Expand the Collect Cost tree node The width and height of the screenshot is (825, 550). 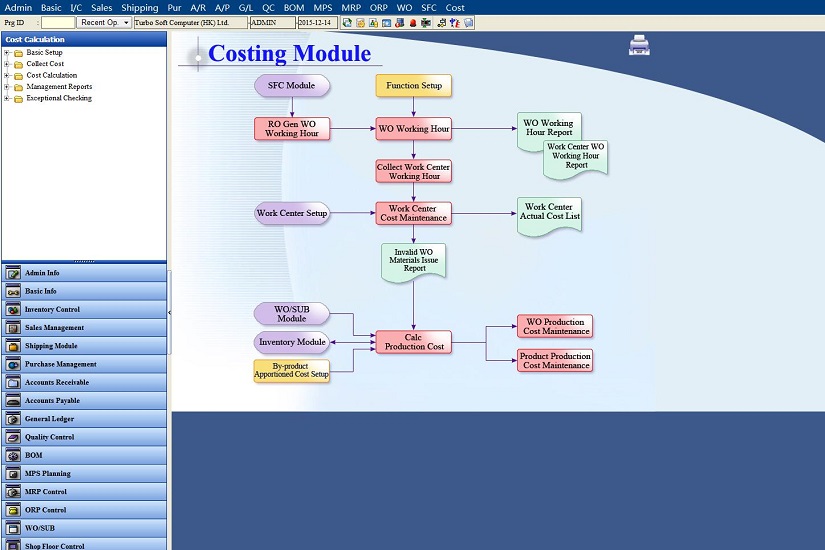pos(7,64)
